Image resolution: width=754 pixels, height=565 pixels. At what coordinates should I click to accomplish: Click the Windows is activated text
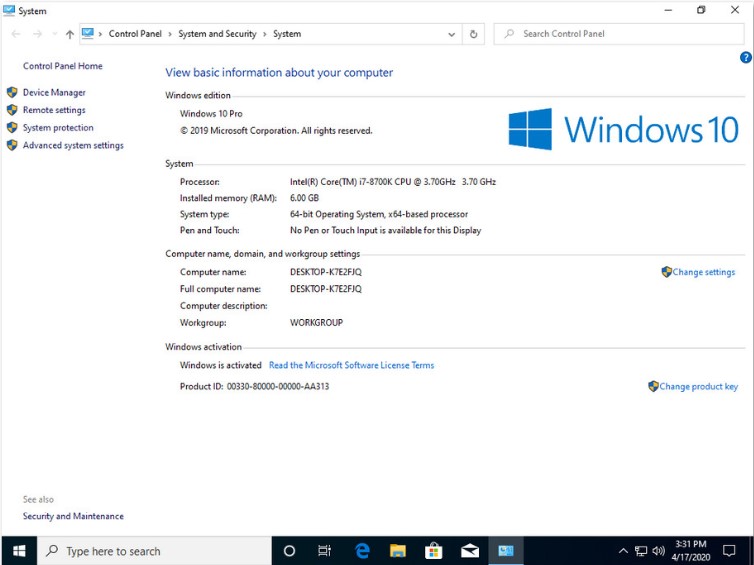click(x=221, y=365)
